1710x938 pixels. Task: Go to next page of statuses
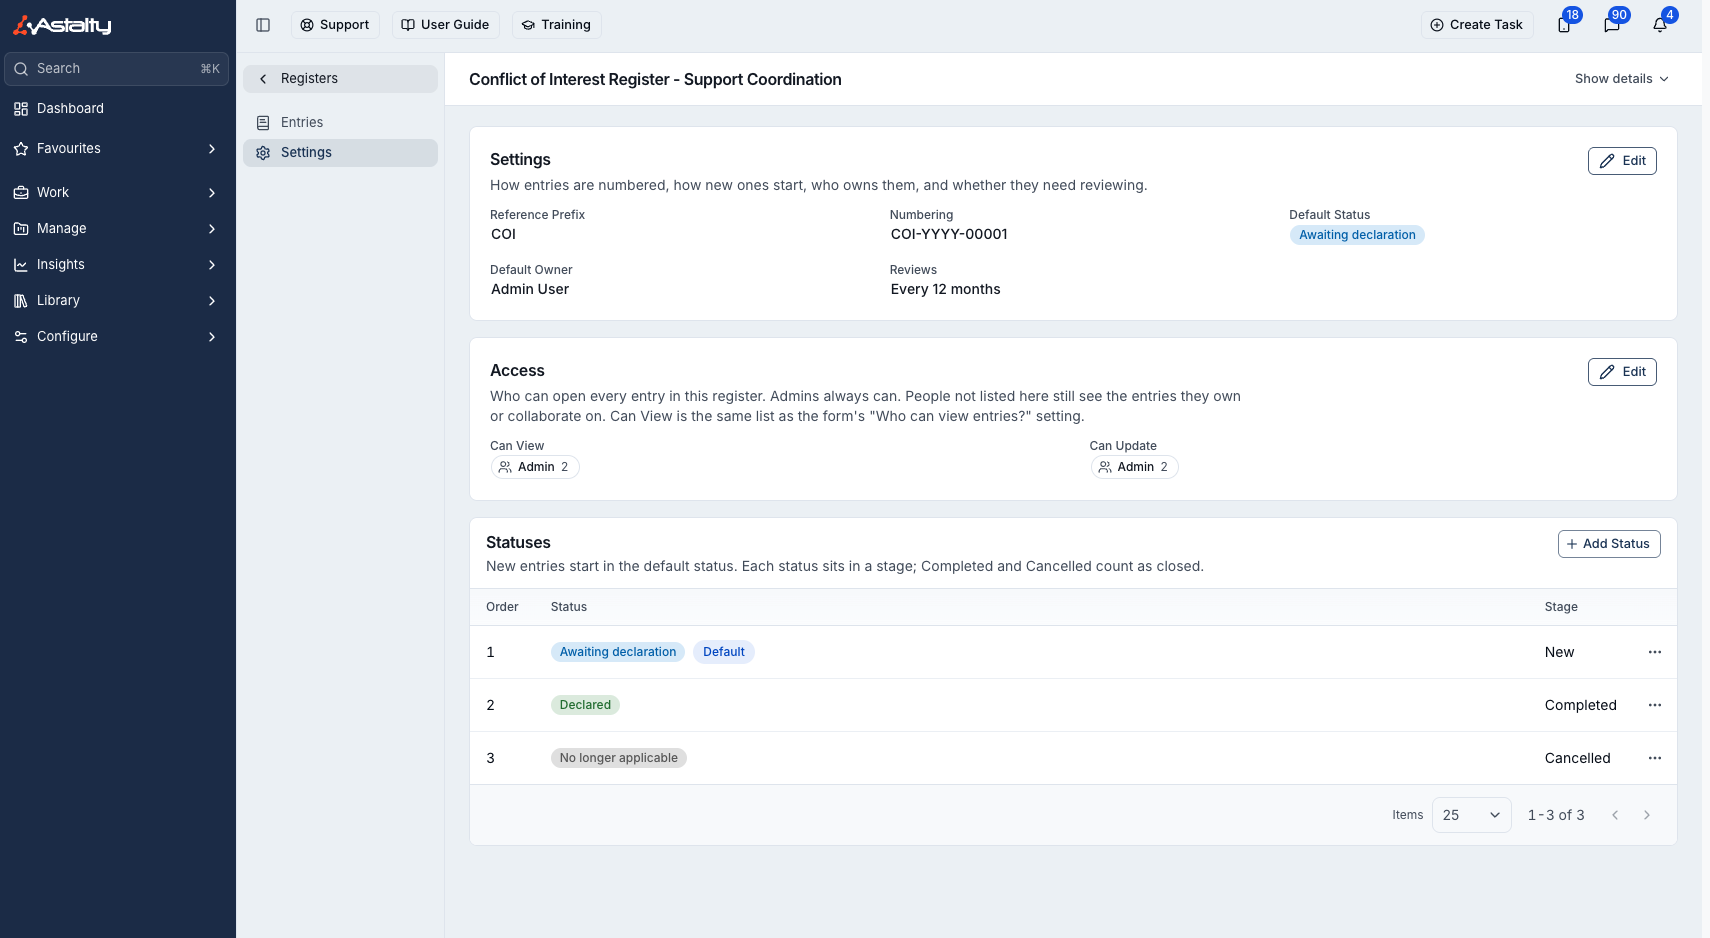point(1647,815)
